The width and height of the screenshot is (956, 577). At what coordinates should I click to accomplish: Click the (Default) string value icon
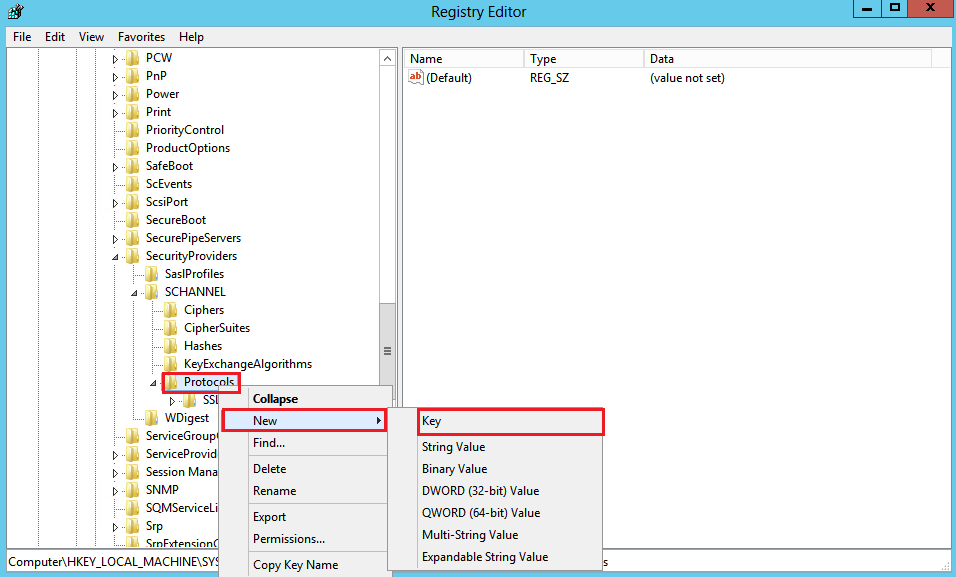click(417, 78)
